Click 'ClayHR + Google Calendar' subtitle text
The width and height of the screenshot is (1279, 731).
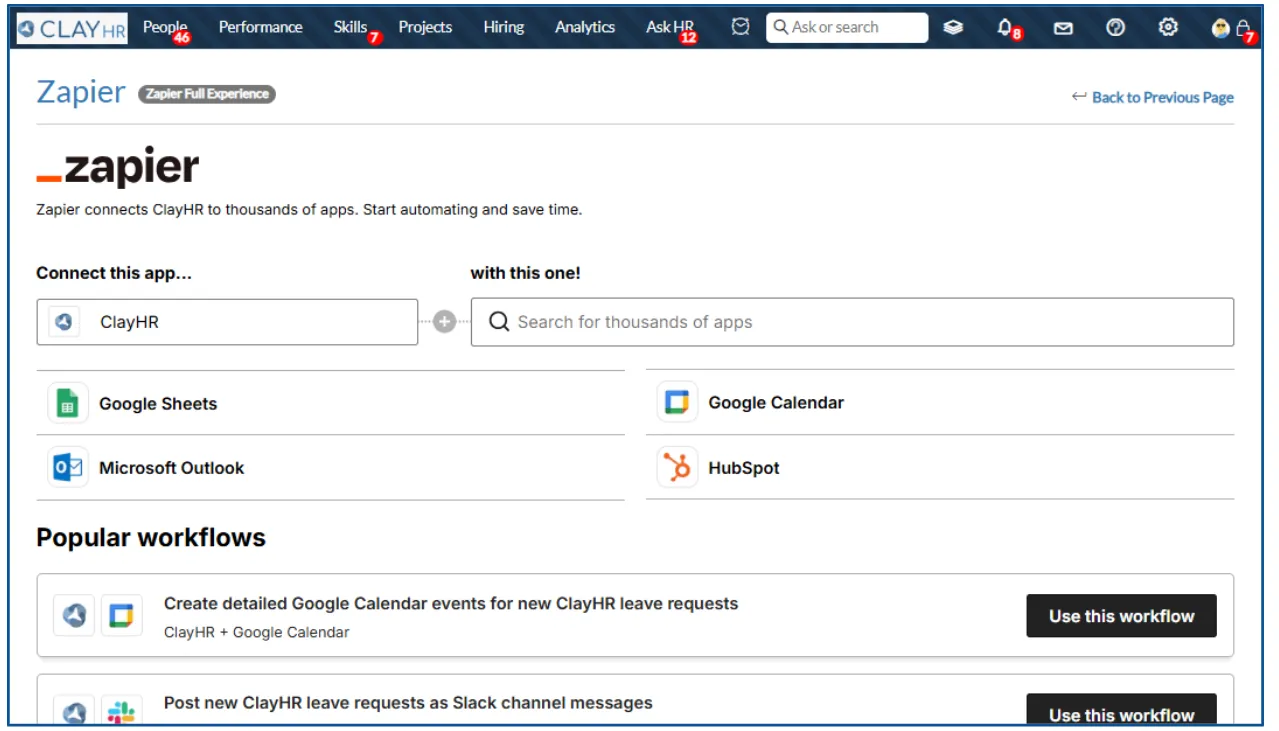click(x=257, y=632)
